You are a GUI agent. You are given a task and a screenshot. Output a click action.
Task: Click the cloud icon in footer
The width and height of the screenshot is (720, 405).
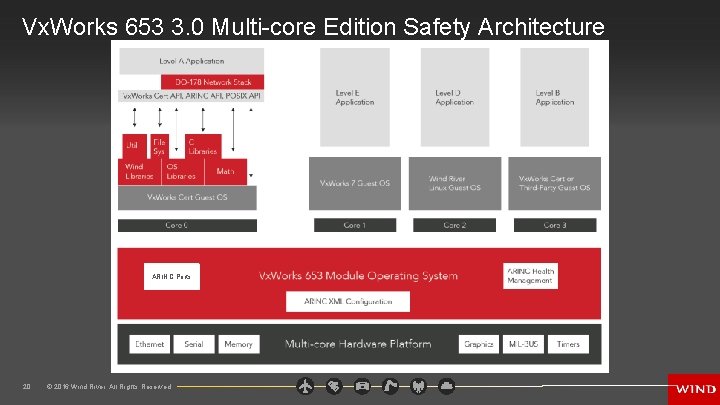[446, 386]
